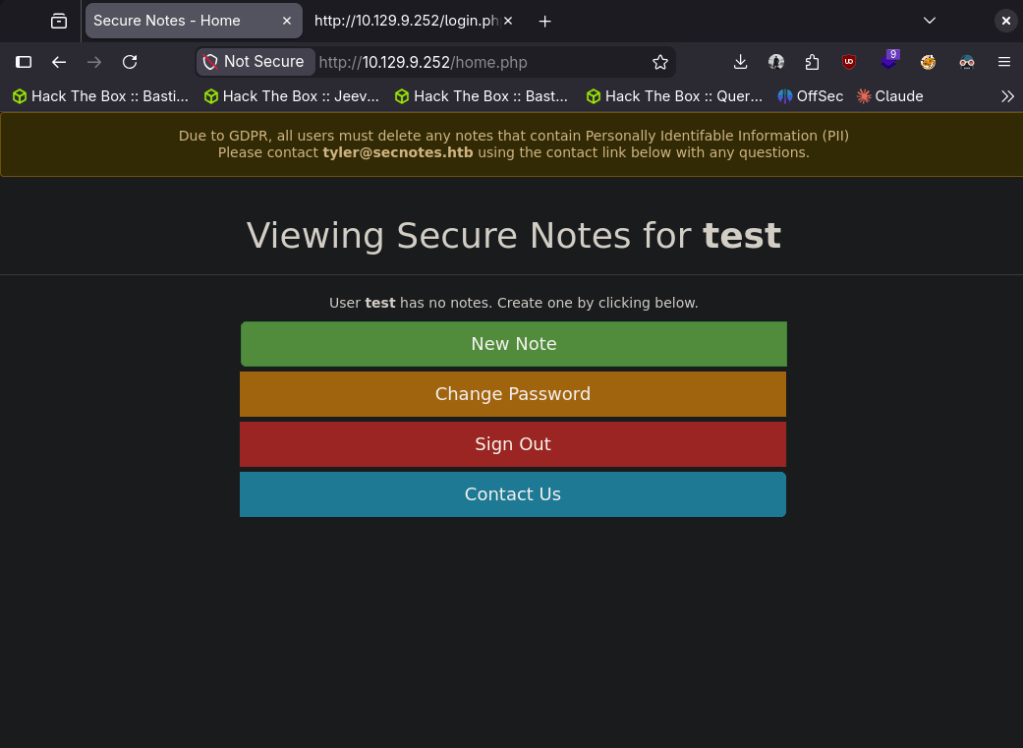Click the green New Note button
The height and width of the screenshot is (748, 1023).
[x=513, y=344]
